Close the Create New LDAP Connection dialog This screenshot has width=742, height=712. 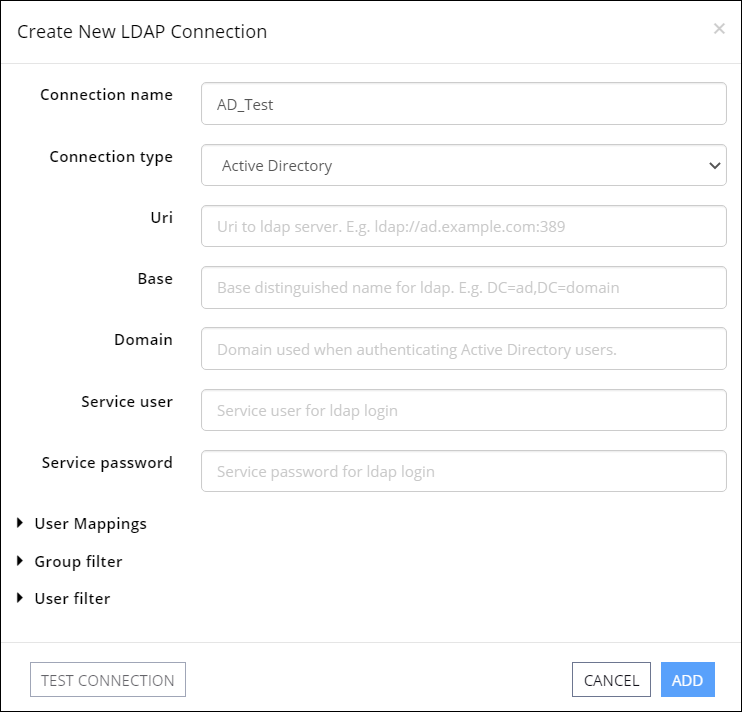719,29
